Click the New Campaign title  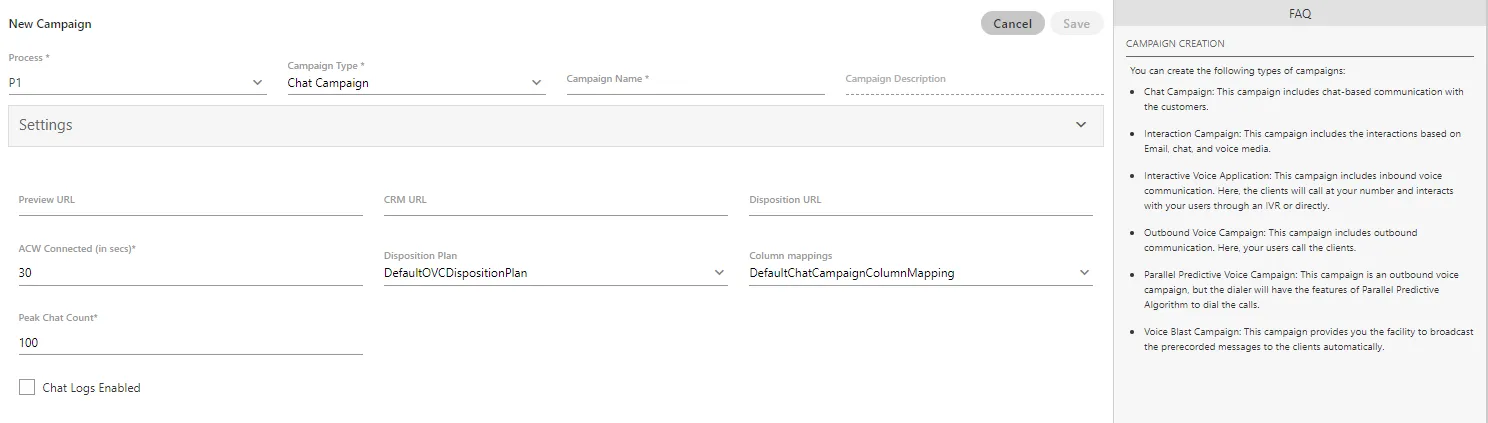[50, 24]
